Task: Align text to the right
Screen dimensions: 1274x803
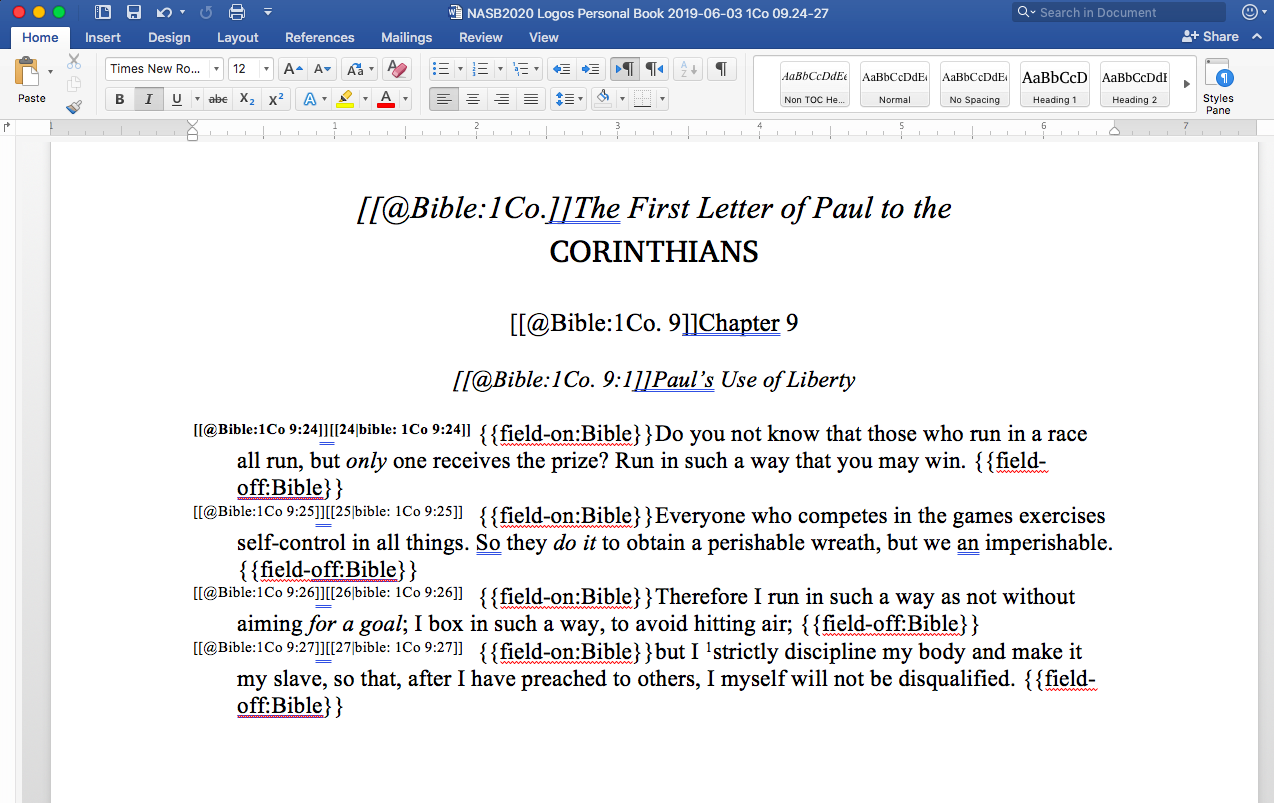Action: pos(502,99)
